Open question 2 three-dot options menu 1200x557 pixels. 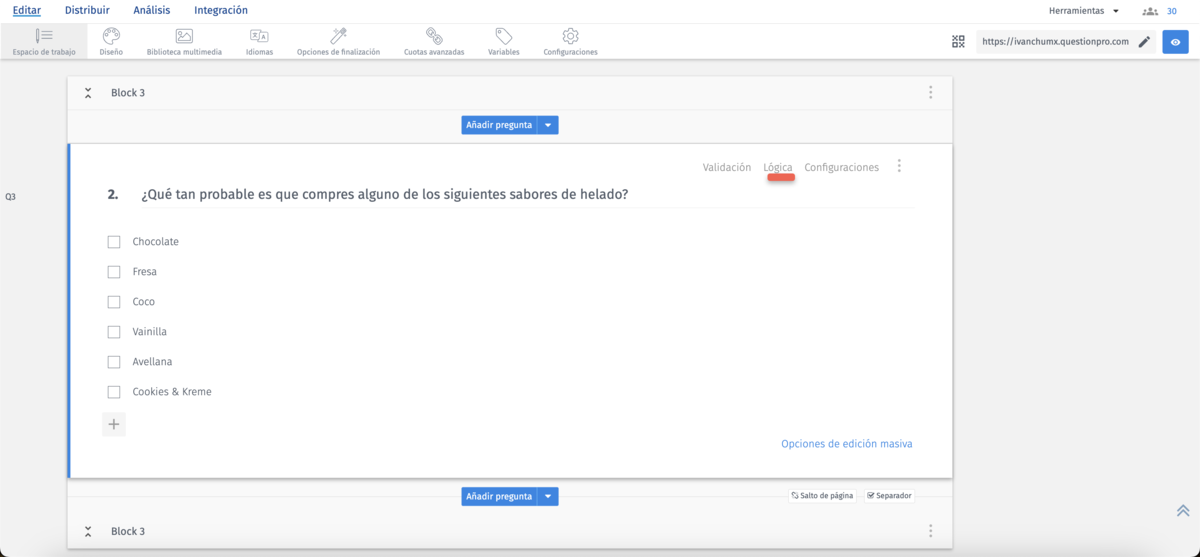899,166
